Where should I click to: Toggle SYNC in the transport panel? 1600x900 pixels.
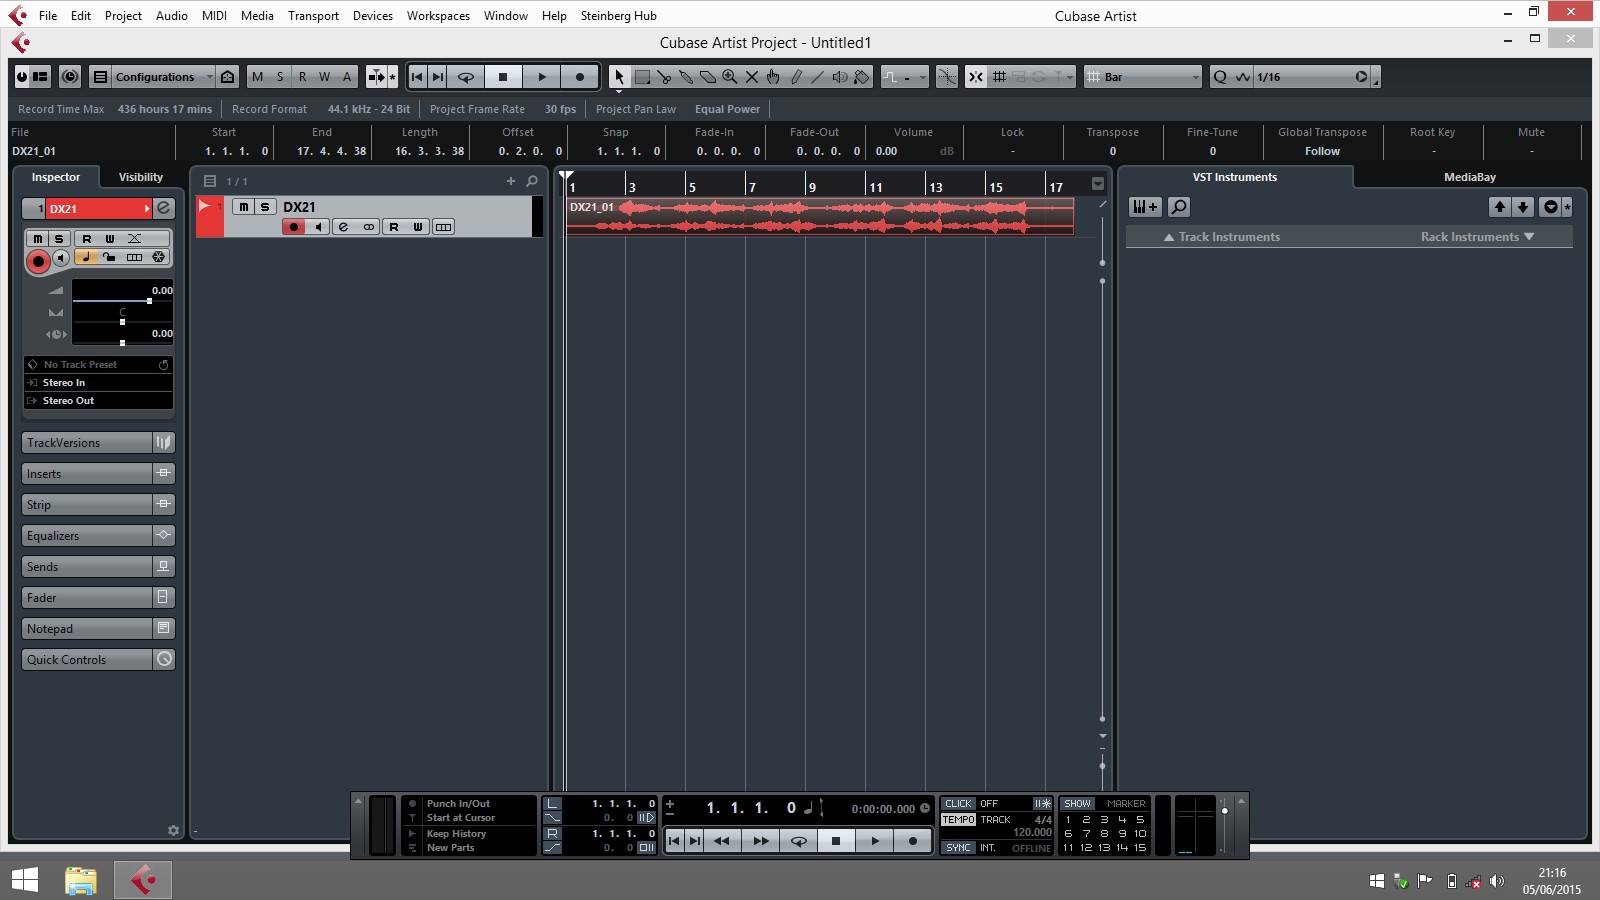(958, 847)
